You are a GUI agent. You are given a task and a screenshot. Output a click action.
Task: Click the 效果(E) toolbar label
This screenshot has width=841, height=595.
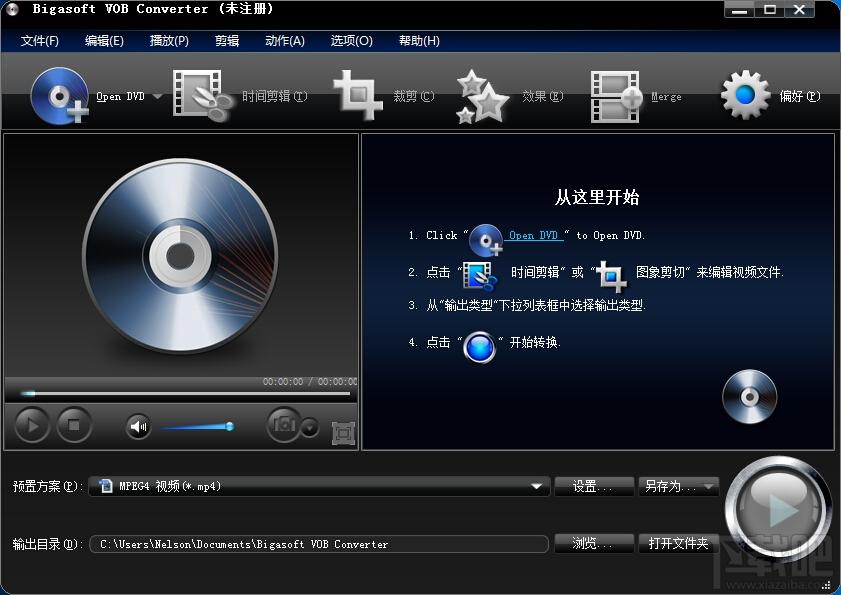543,97
